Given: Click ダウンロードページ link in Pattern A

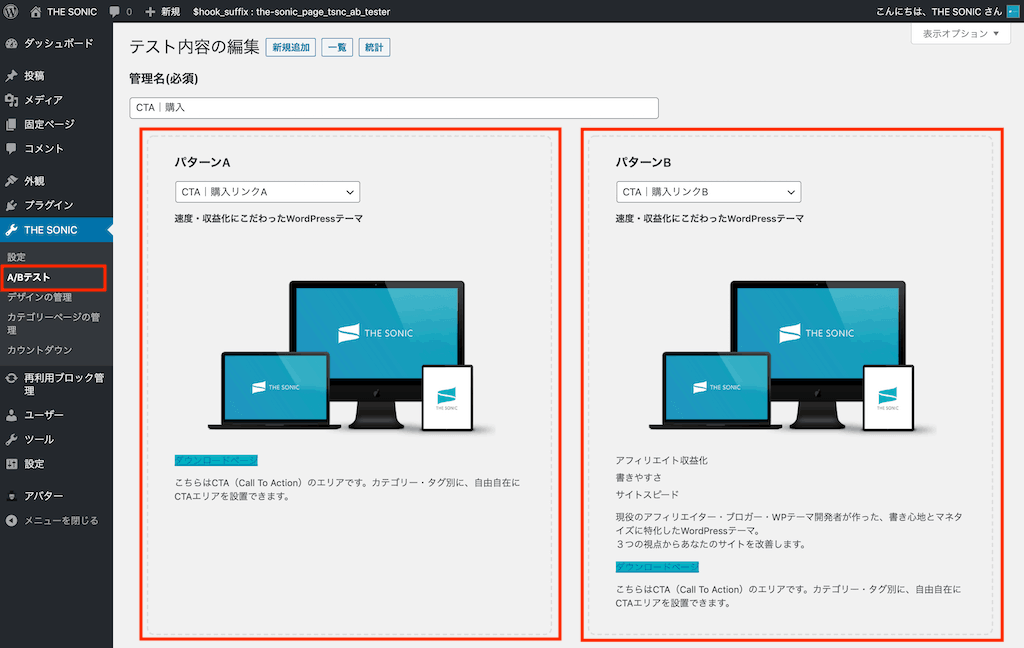Looking at the screenshot, I should coord(216,461).
